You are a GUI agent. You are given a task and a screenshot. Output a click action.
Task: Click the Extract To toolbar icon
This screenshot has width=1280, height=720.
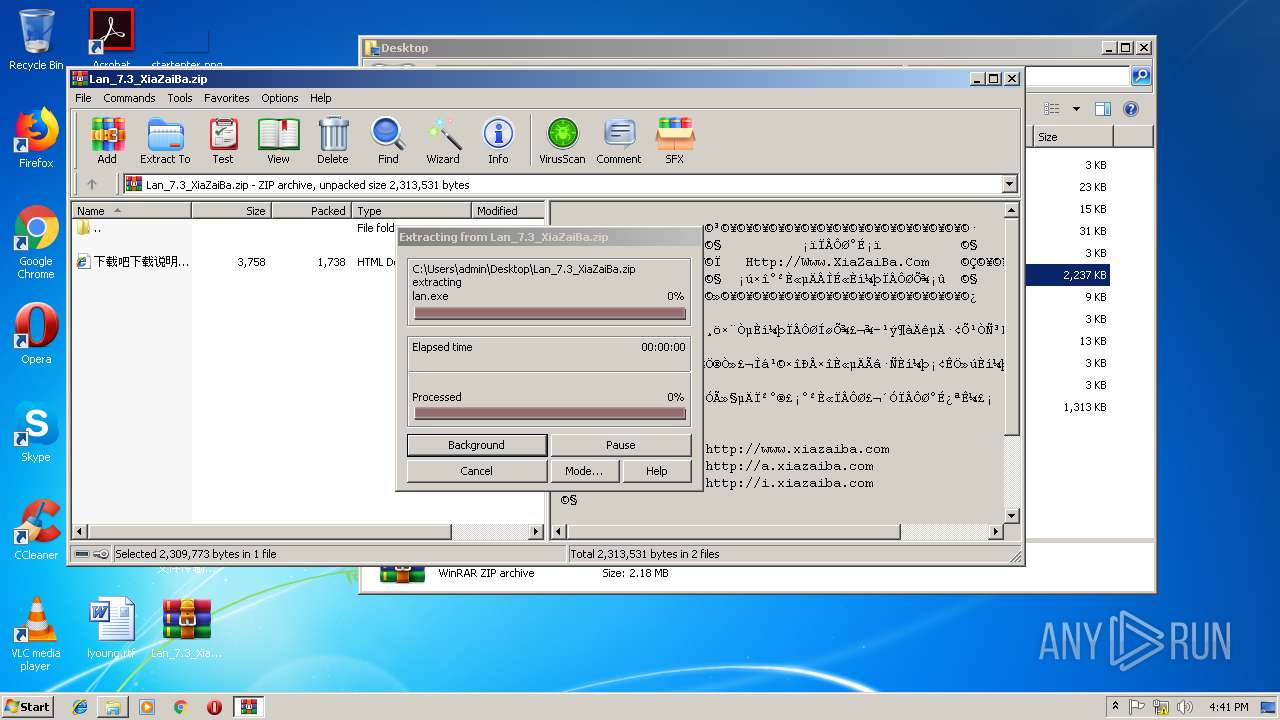click(x=165, y=140)
